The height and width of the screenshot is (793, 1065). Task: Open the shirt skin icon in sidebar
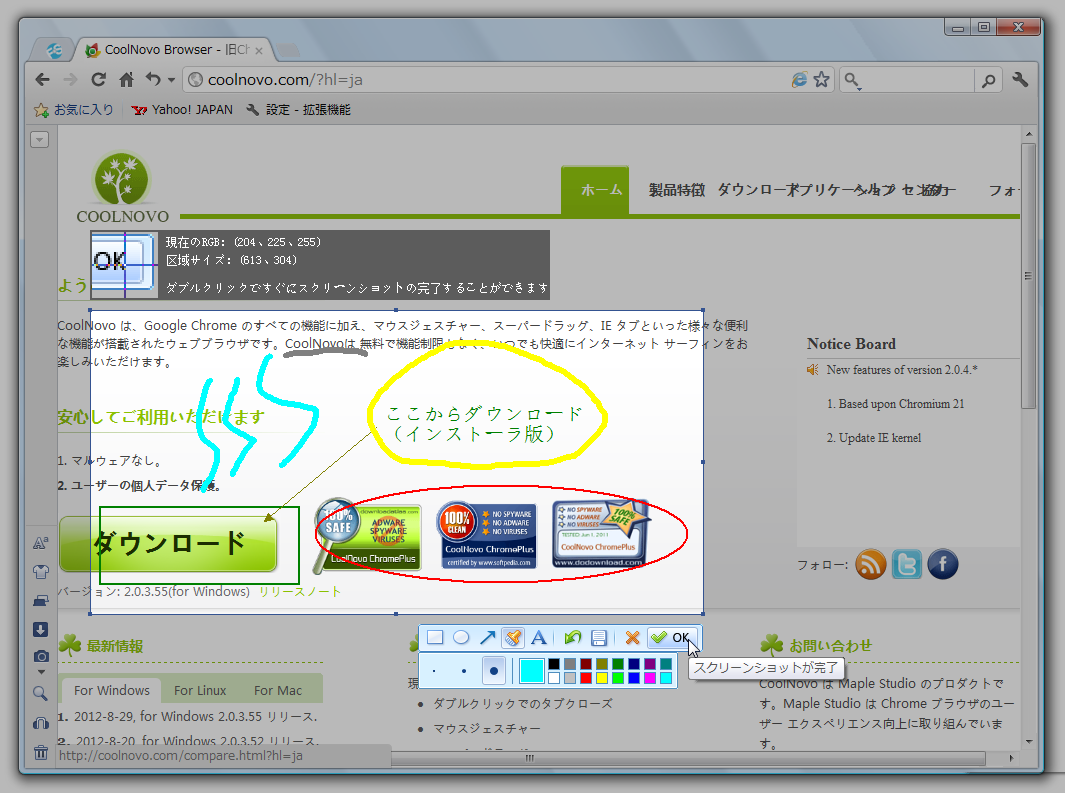[x=41, y=572]
